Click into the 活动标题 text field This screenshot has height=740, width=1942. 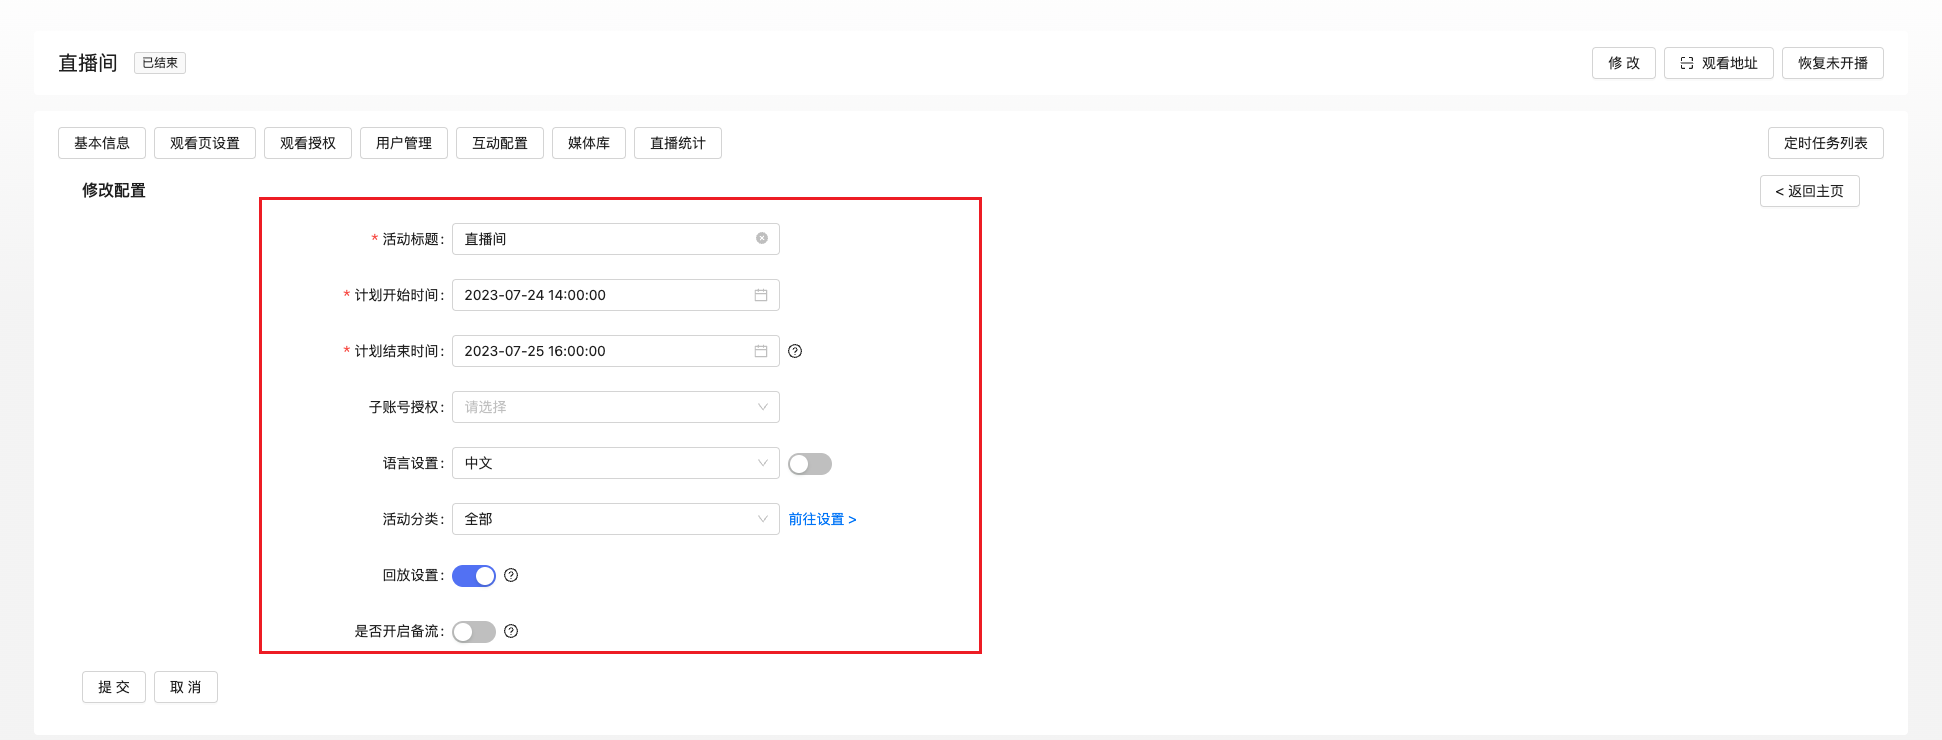pos(600,239)
